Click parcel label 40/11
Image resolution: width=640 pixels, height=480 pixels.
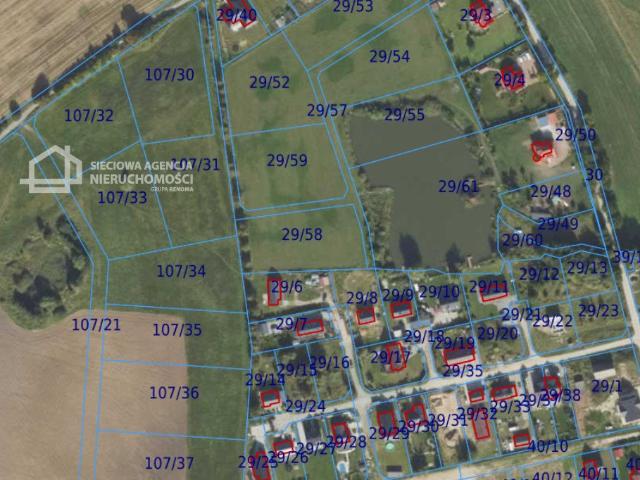click(x=598, y=474)
